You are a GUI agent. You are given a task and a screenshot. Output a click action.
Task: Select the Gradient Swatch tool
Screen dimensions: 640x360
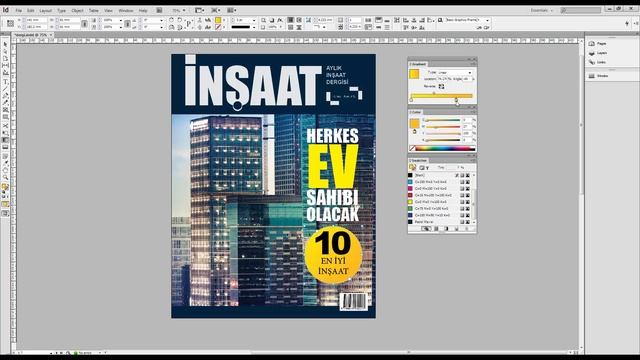[5, 140]
